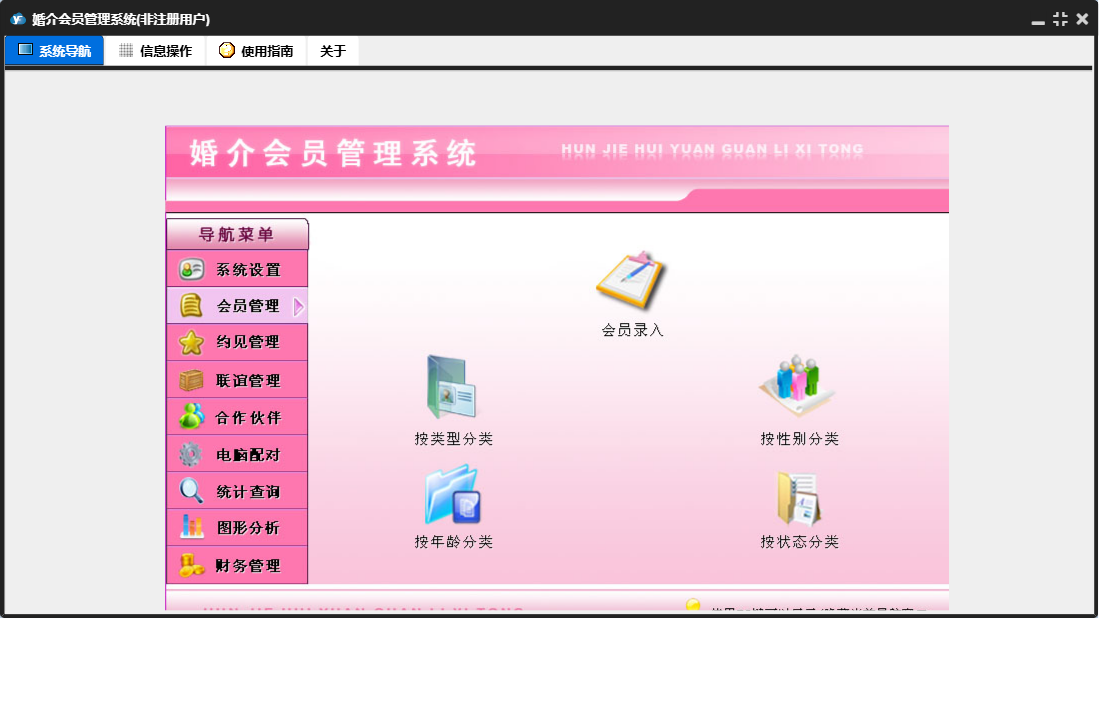The width and height of the screenshot is (1099, 723).
Task: Open the 按性别分类 people icon
Action: pos(798,386)
